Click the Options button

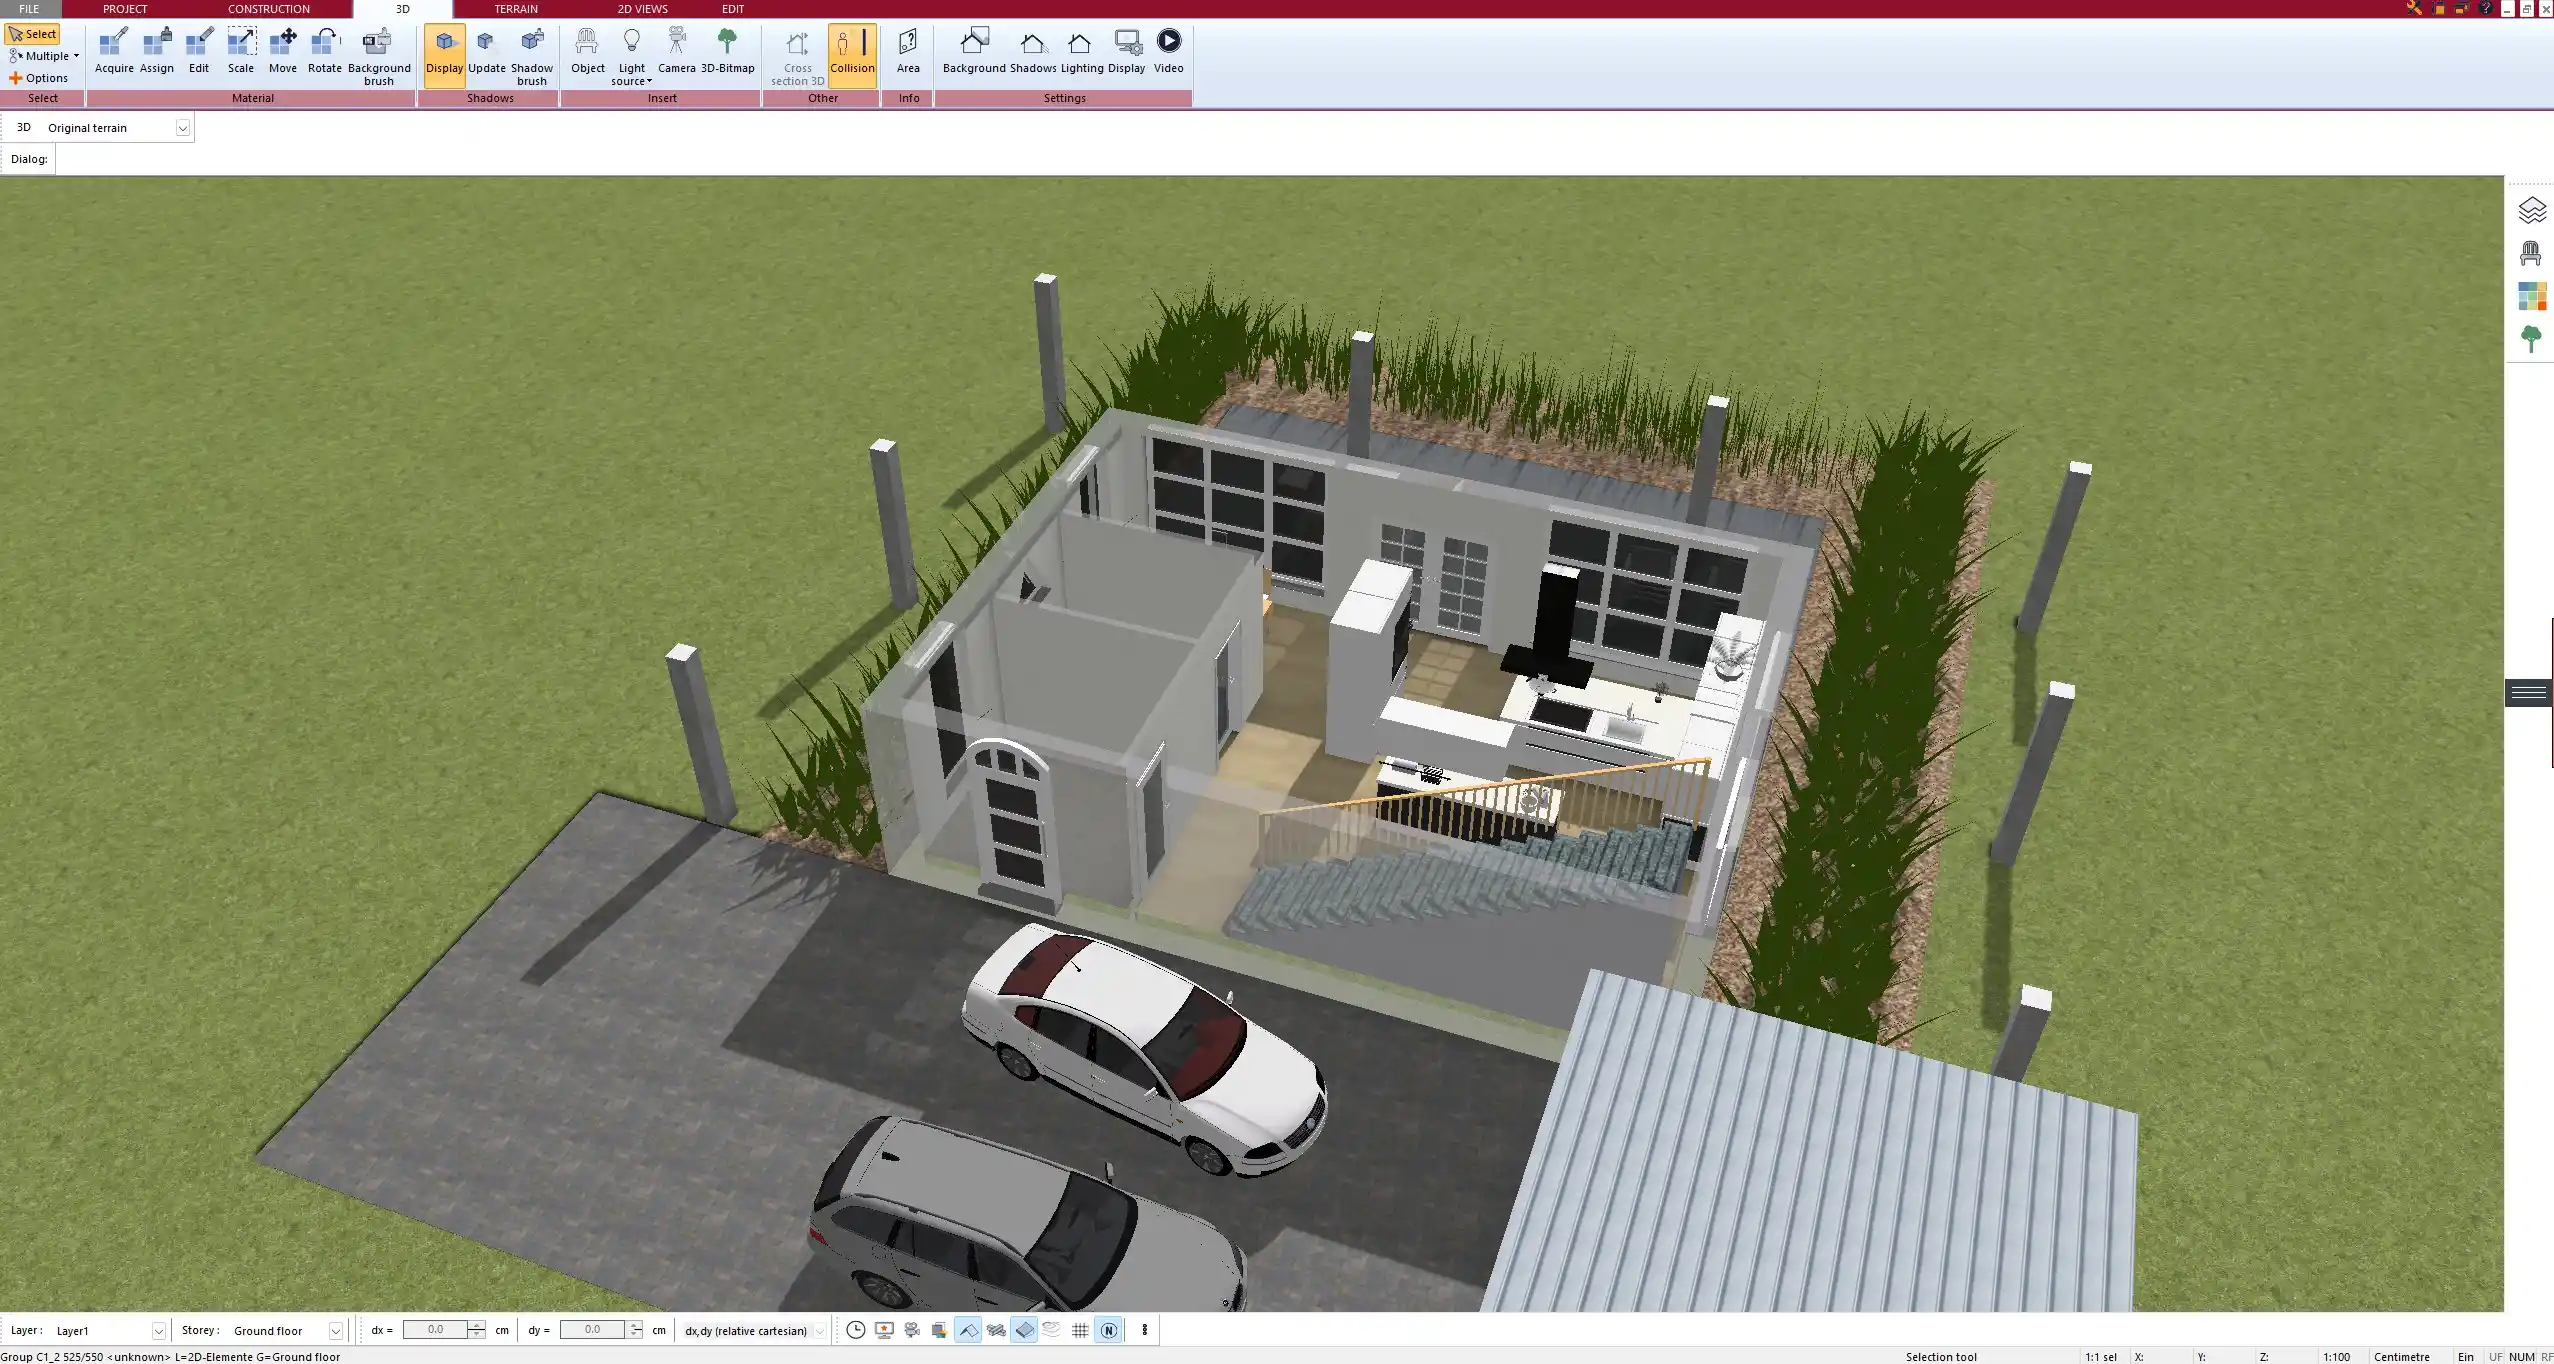tap(39, 78)
